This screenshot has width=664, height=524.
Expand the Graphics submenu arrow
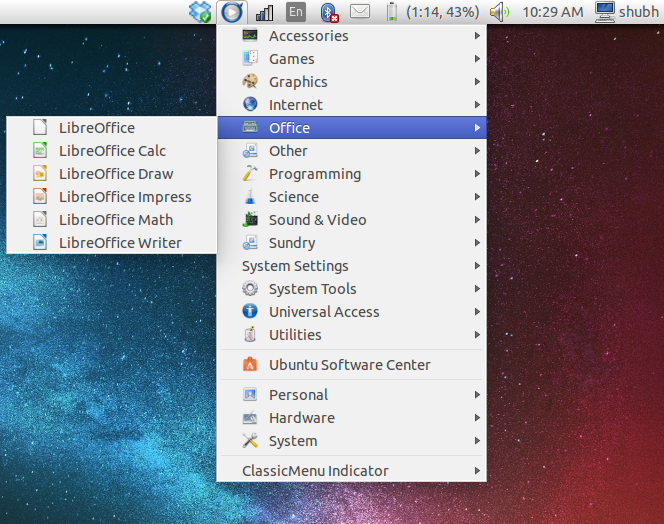click(477, 81)
